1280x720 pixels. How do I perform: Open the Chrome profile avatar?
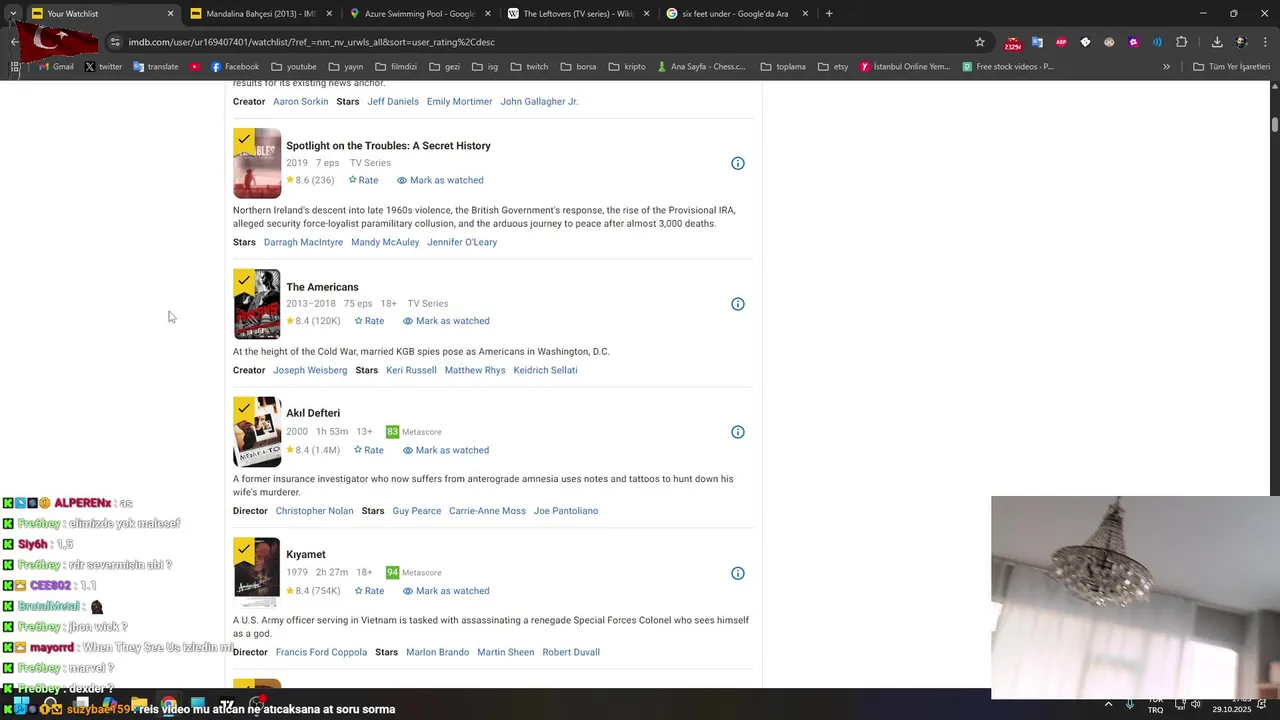pos(1242,42)
